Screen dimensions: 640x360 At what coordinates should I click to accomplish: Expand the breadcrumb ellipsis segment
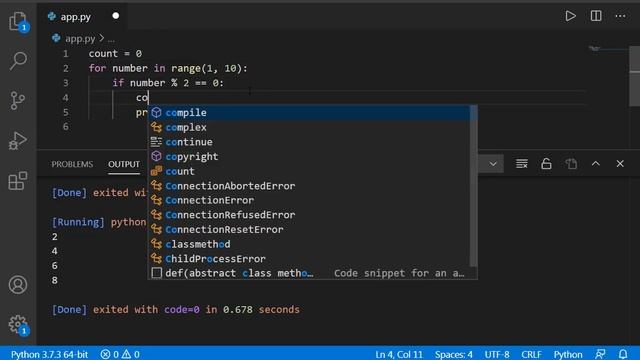coord(111,40)
